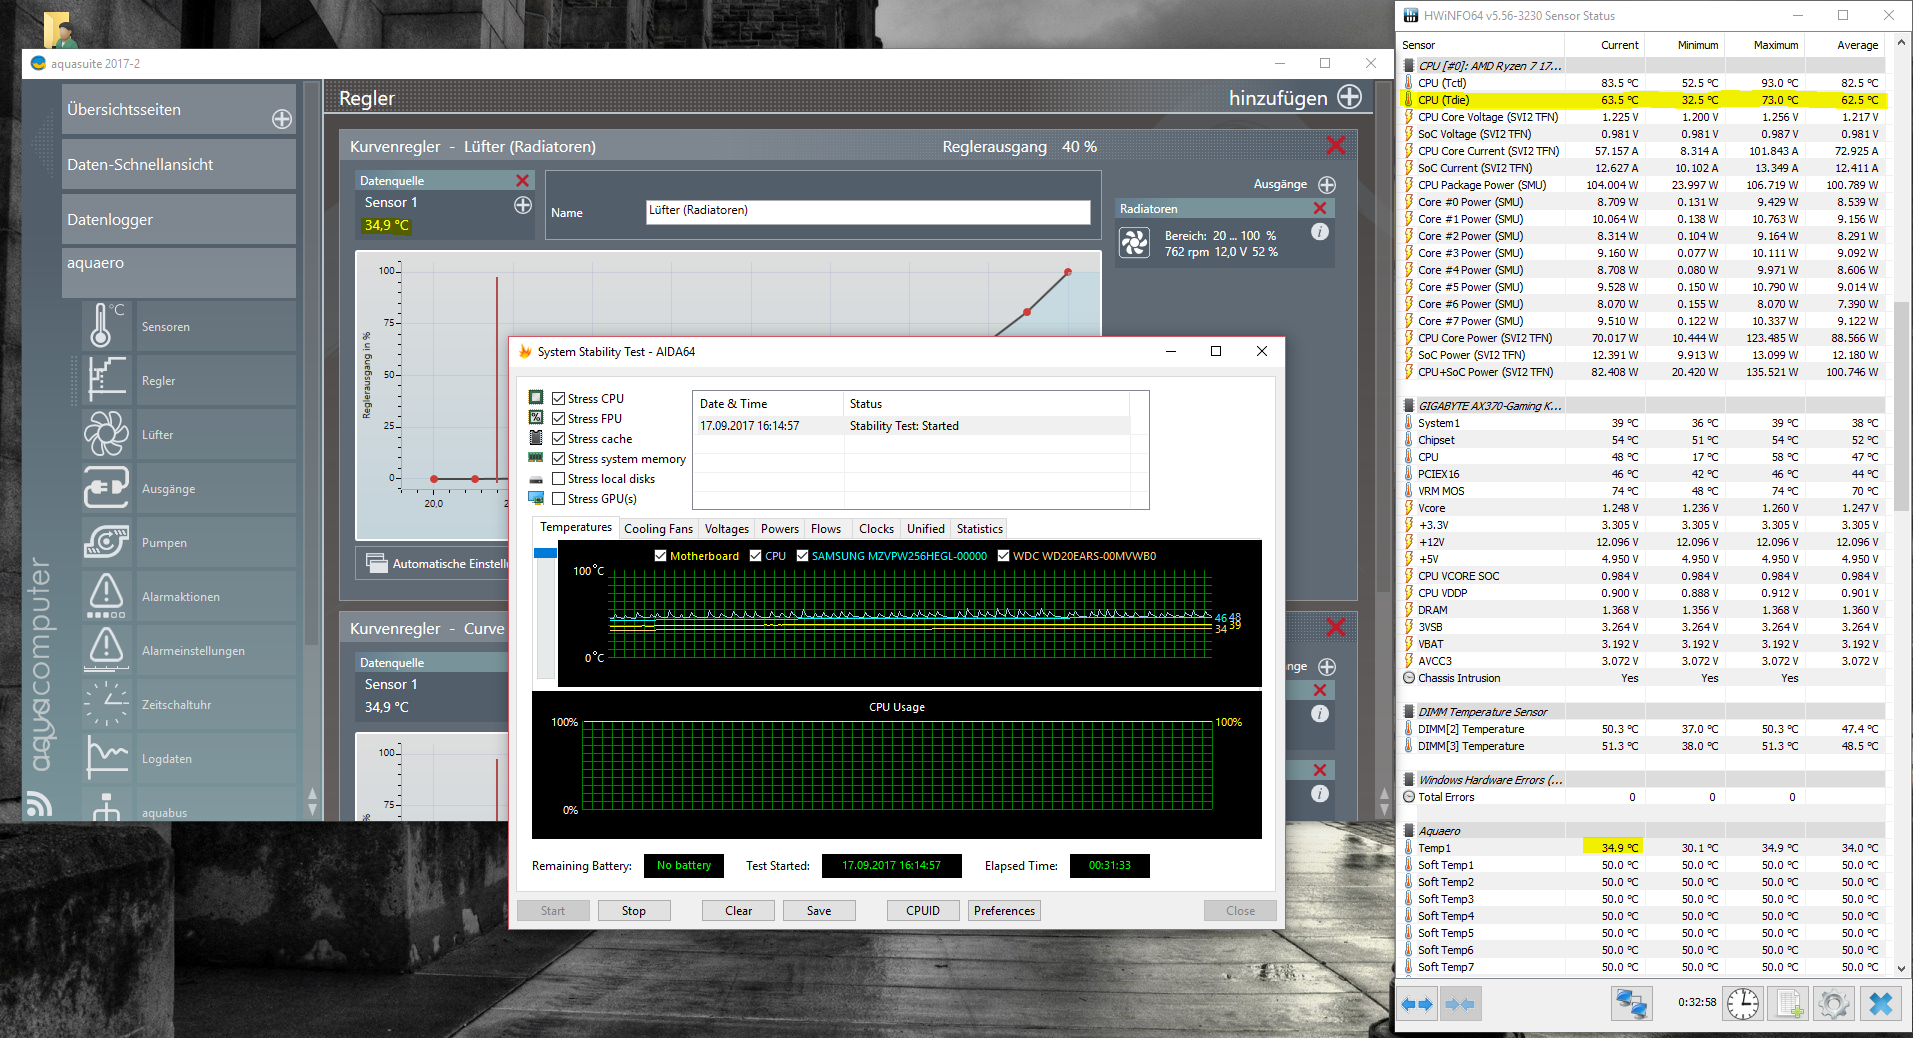Open the folder icon on the desktop

60,30
